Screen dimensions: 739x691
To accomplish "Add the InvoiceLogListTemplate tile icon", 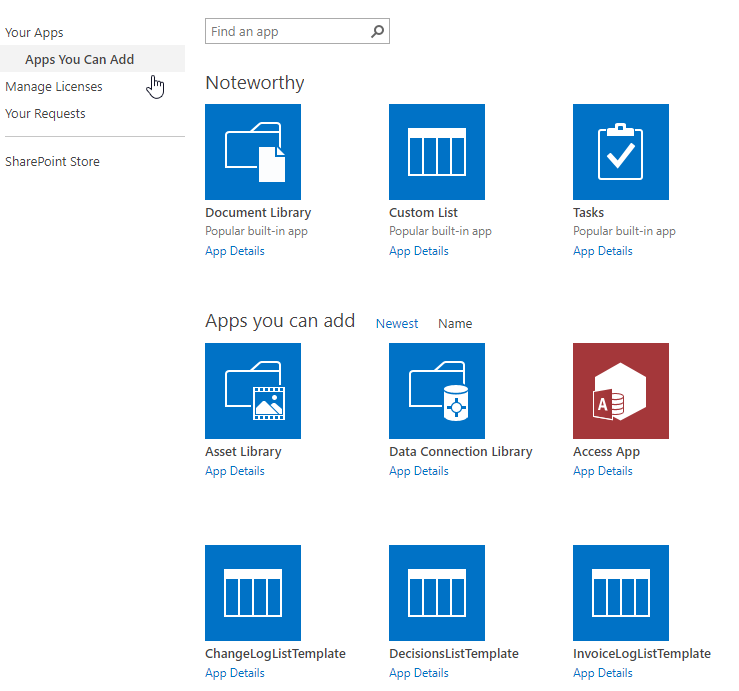I will (x=621, y=593).
